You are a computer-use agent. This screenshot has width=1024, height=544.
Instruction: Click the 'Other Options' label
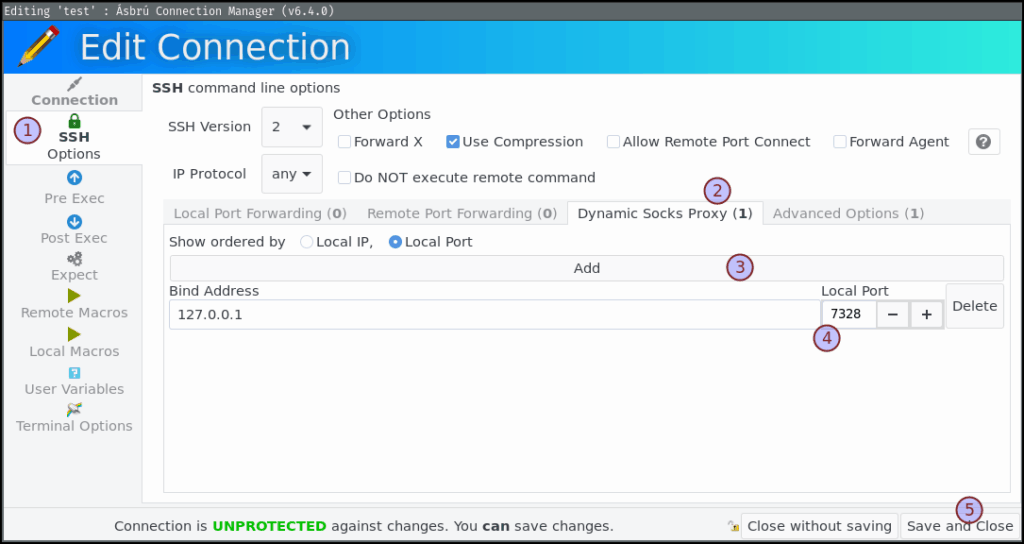tap(382, 114)
